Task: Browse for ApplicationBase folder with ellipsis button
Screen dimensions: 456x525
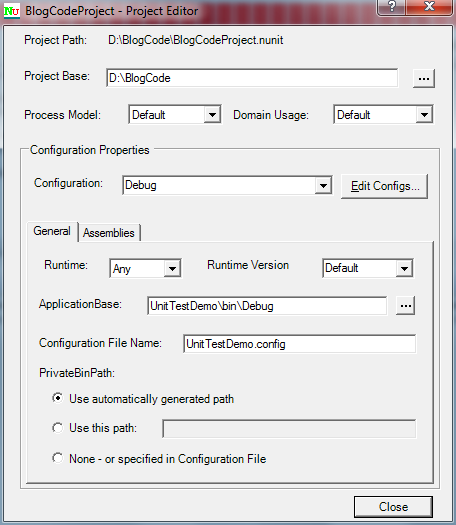Action: 405,305
